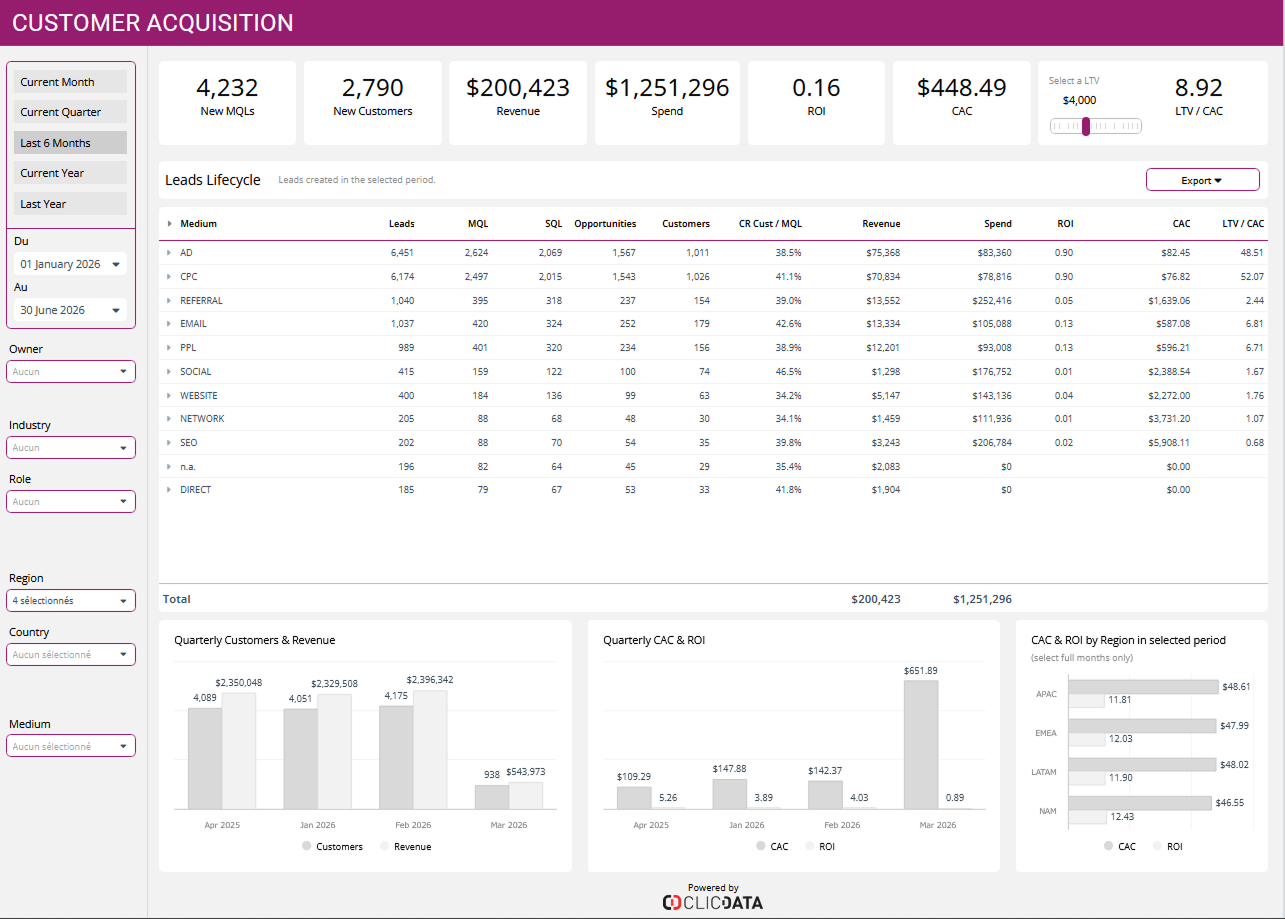Click the New Customers KPI card
Screen dimensions: 1285x919
pyautogui.click(x=373, y=103)
